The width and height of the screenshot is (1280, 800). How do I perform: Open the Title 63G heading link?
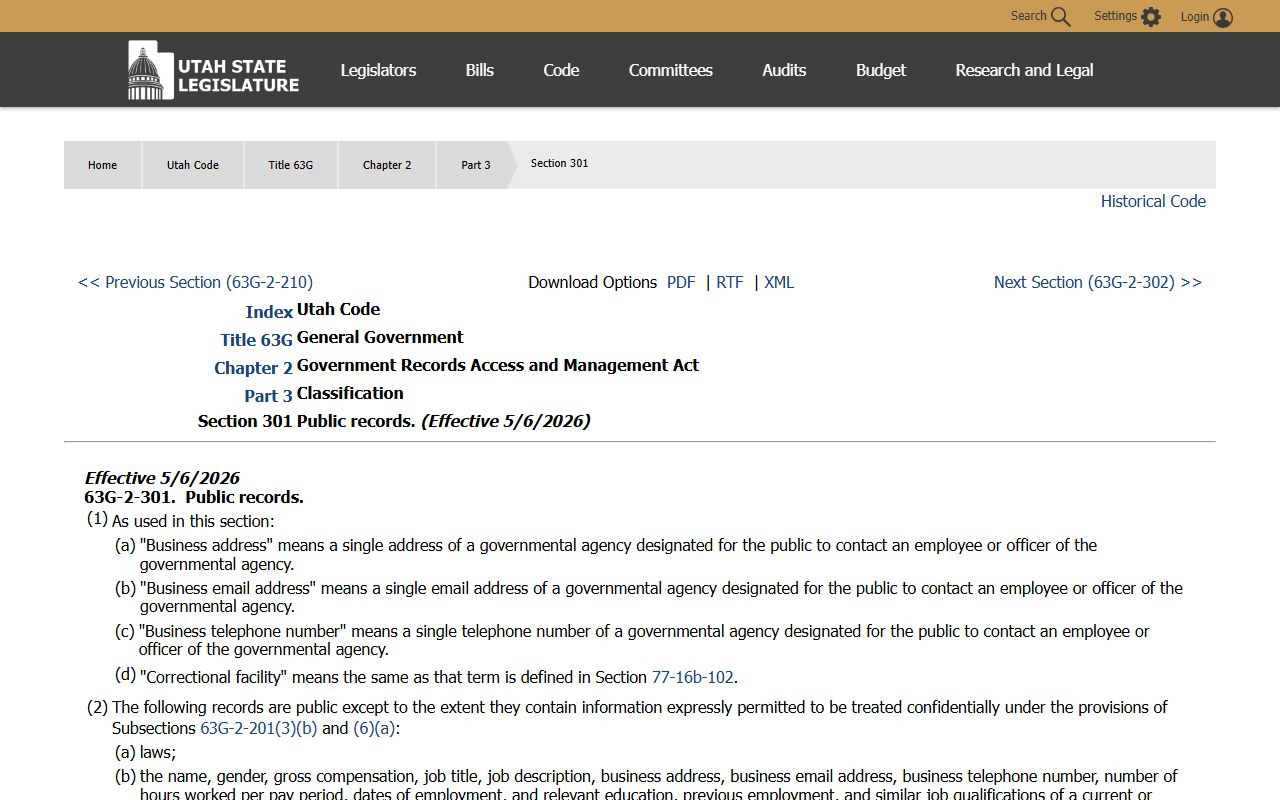click(x=257, y=340)
